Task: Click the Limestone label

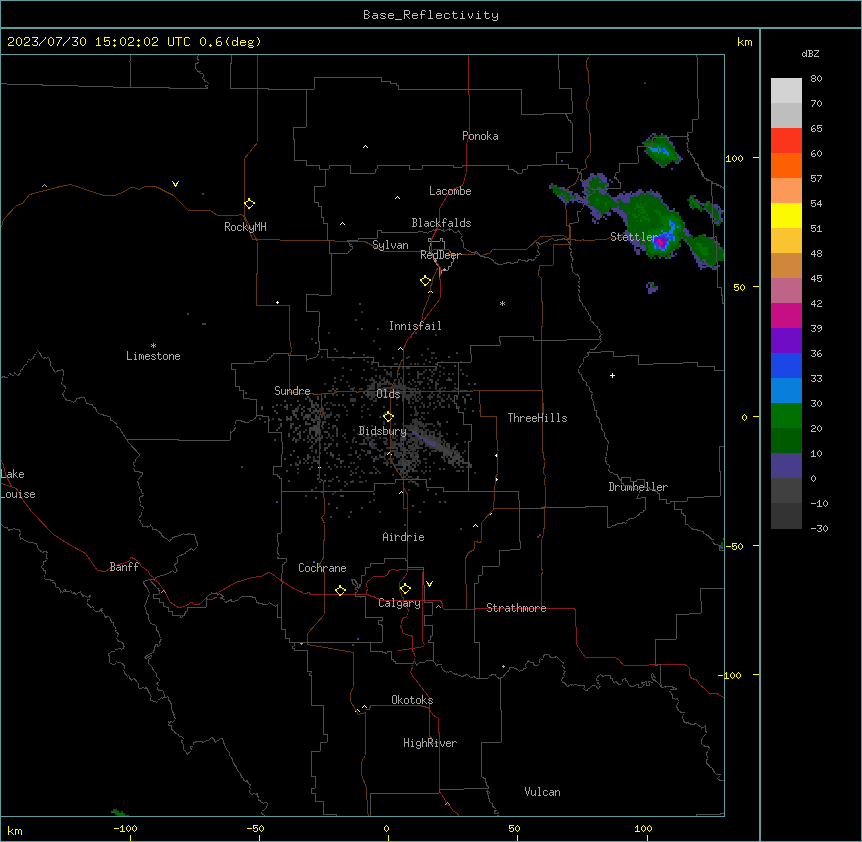Action: [x=153, y=356]
